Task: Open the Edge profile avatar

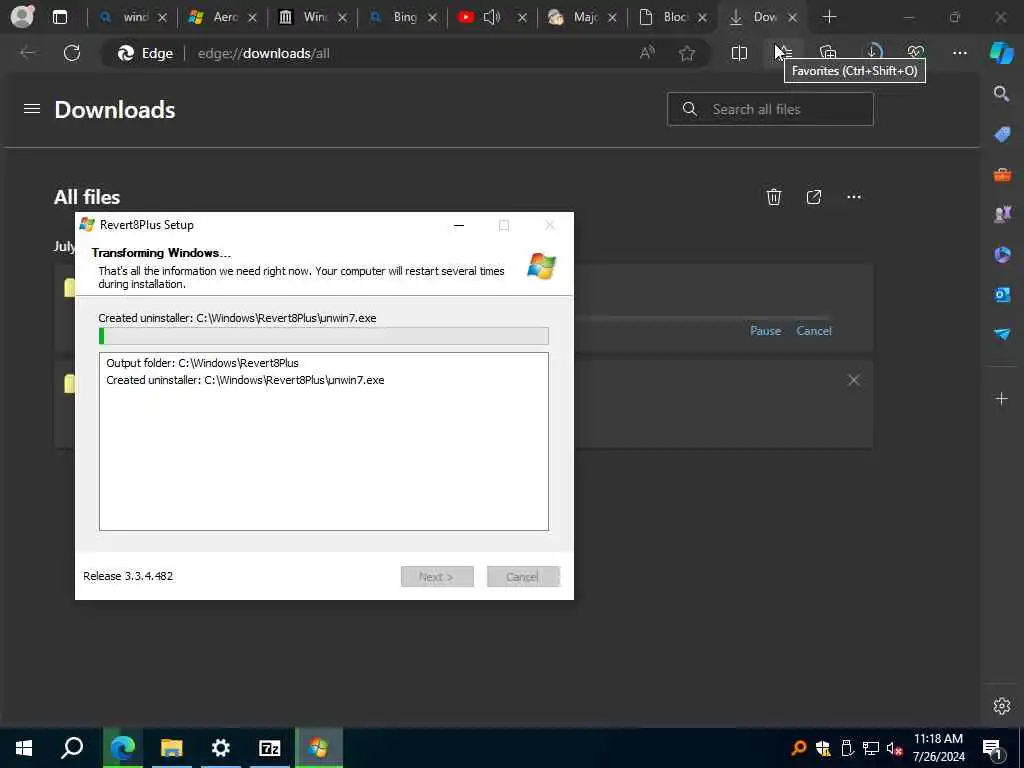Action: coord(22,17)
